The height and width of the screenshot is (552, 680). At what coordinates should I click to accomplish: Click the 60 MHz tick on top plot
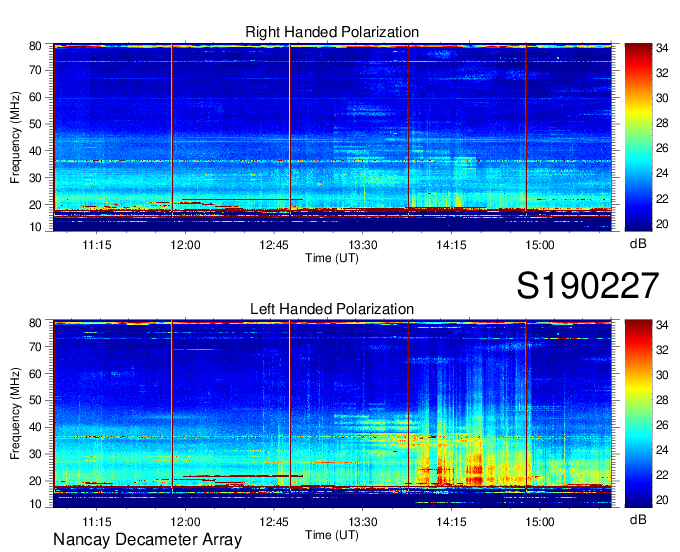click(35, 97)
